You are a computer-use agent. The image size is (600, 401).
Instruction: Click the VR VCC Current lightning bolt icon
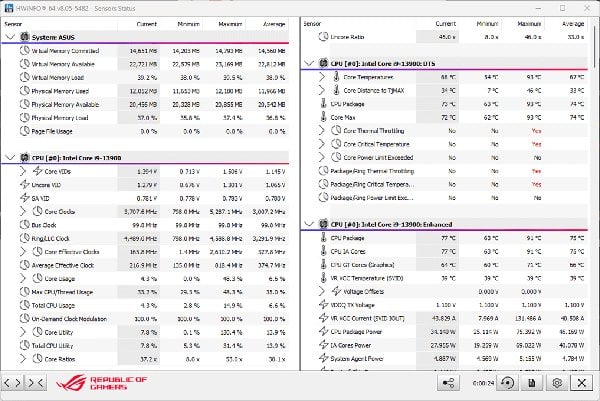click(324, 318)
